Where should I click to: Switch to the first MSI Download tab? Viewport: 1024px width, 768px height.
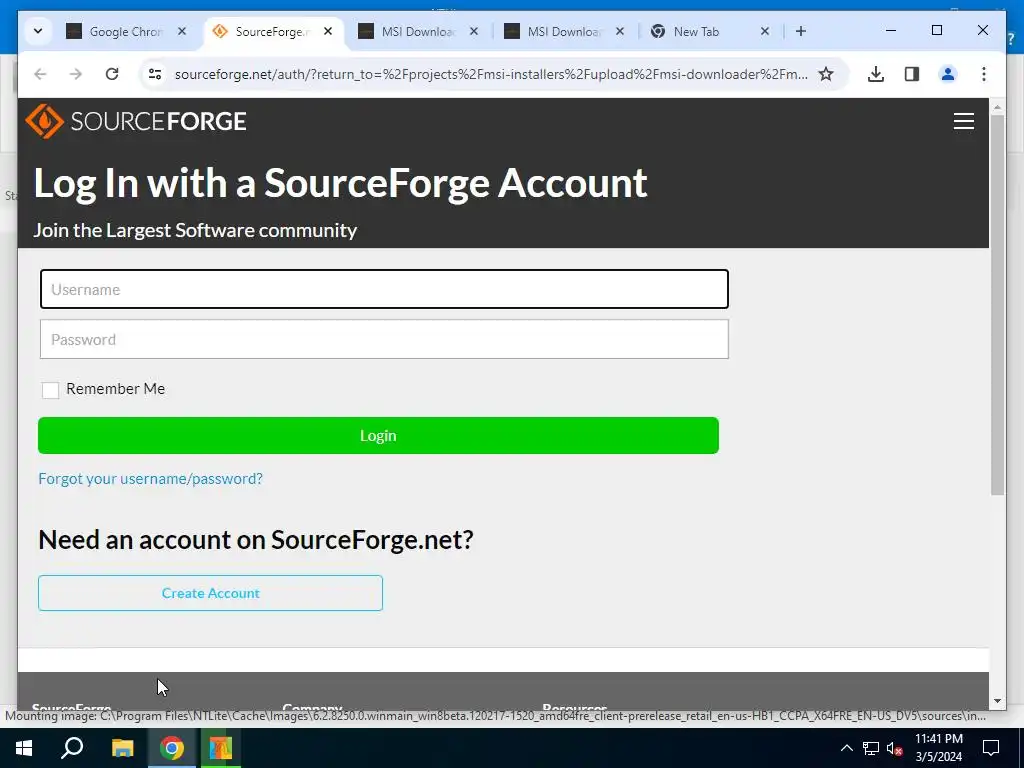(420, 31)
